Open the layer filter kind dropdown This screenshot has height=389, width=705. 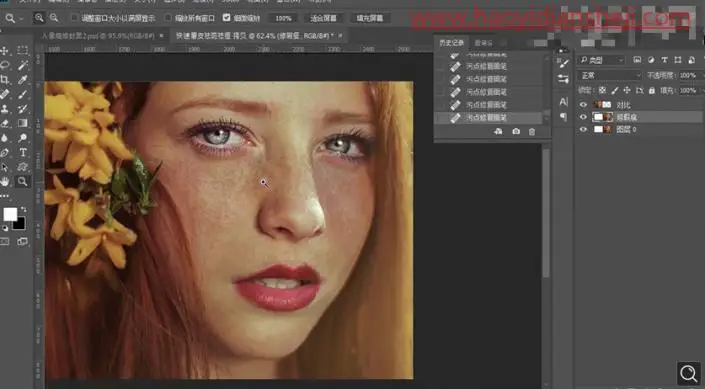point(602,60)
